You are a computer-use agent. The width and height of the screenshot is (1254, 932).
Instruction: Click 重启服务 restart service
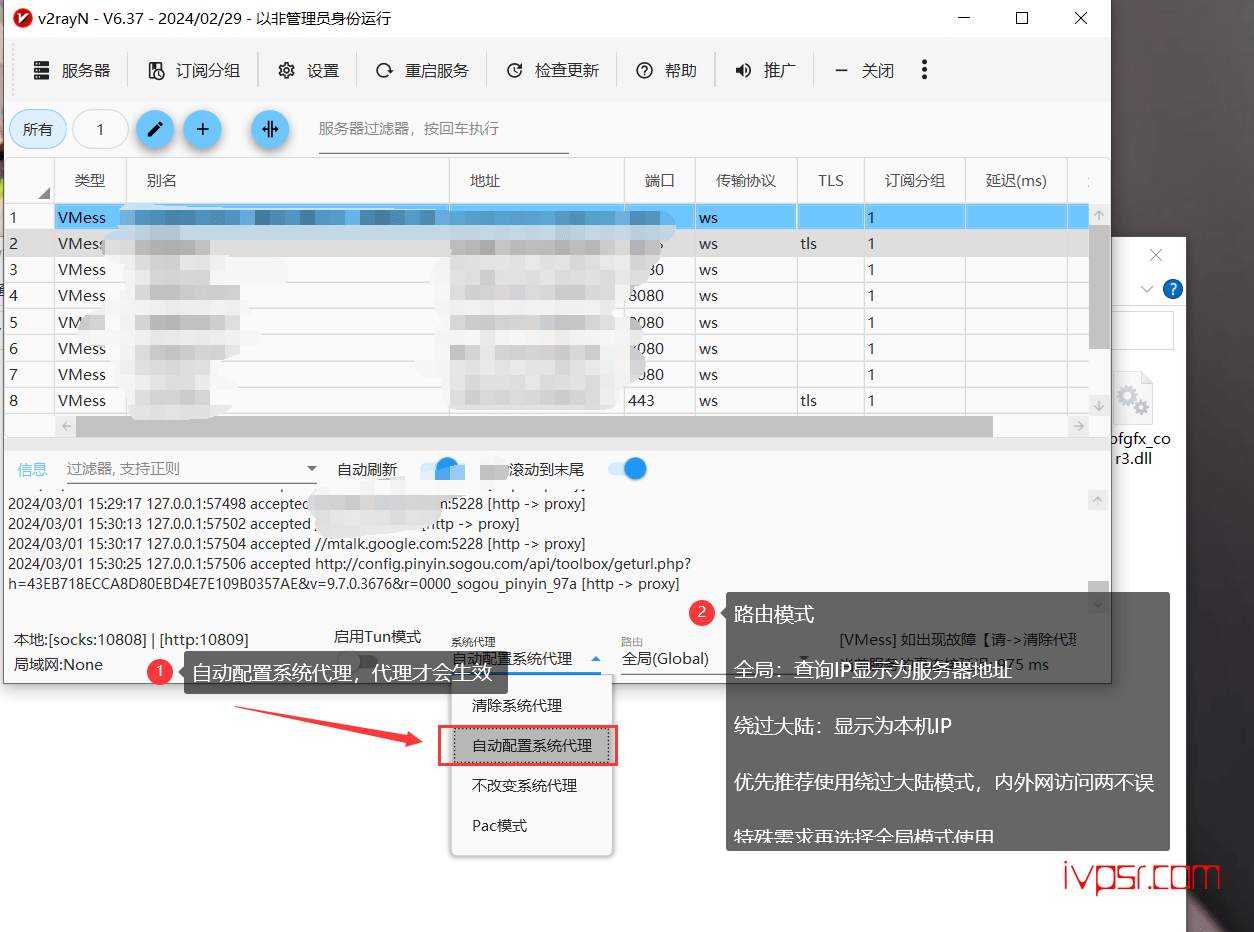[x=422, y=70]
